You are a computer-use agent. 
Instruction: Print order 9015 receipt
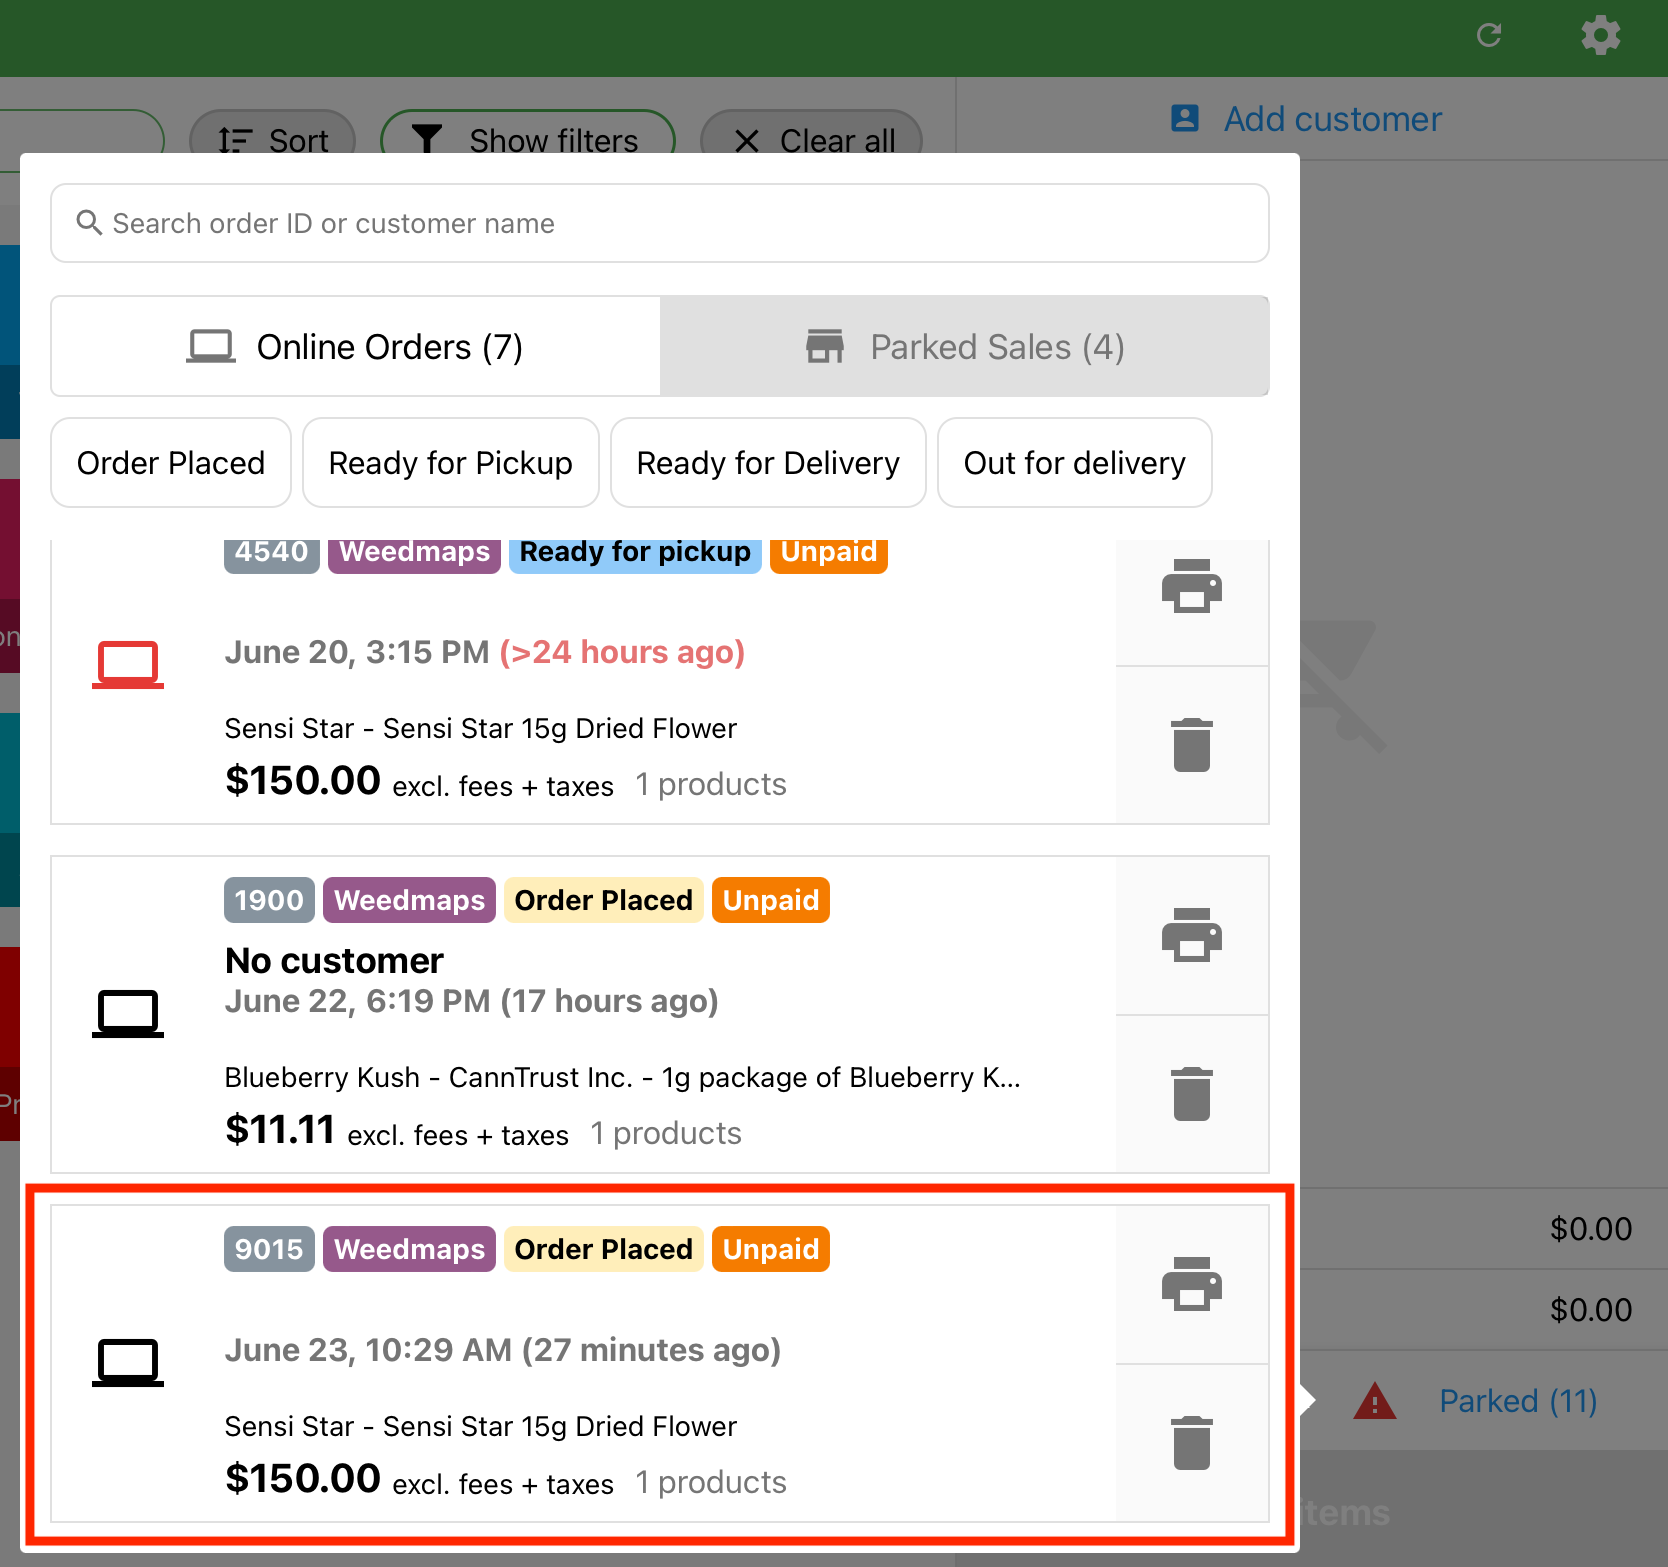tap(1191, 1285)
